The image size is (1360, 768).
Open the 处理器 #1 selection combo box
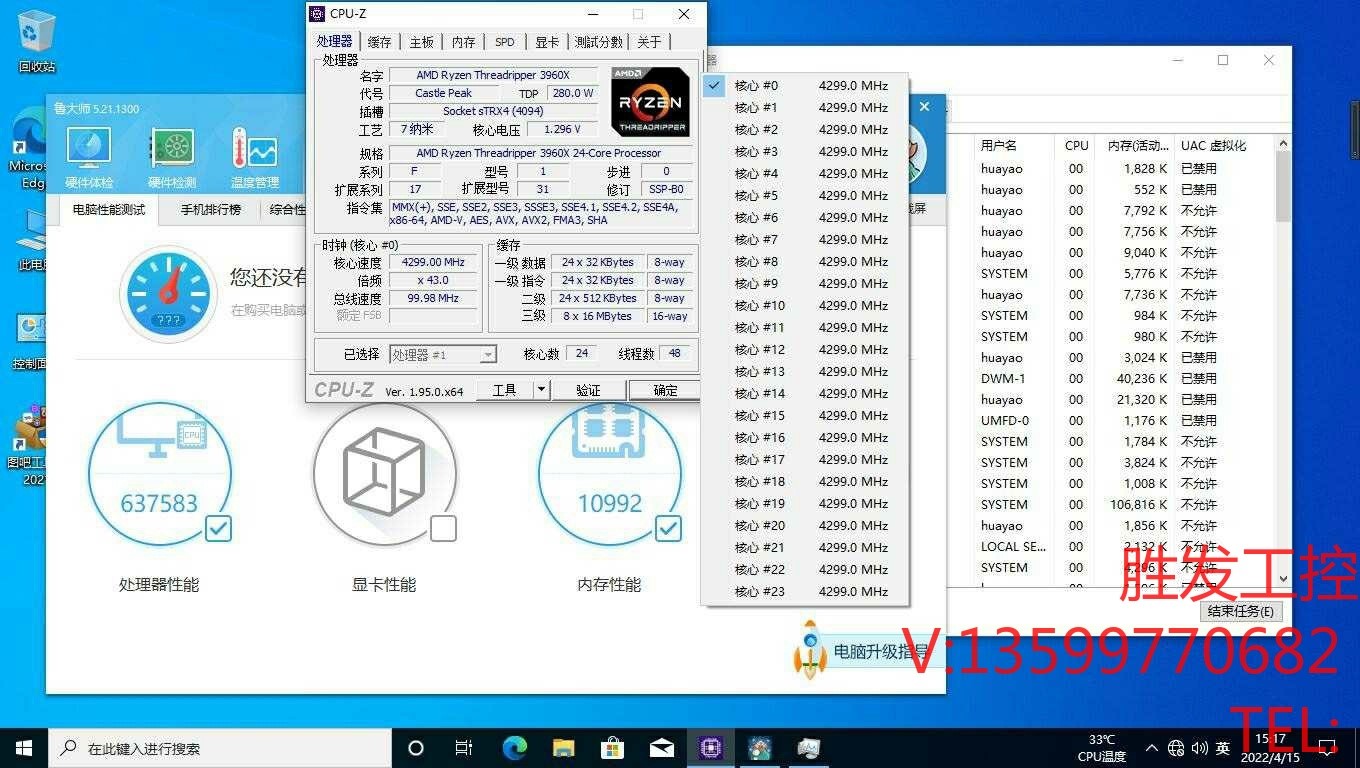pyautogui.click(x=443, y=354)
